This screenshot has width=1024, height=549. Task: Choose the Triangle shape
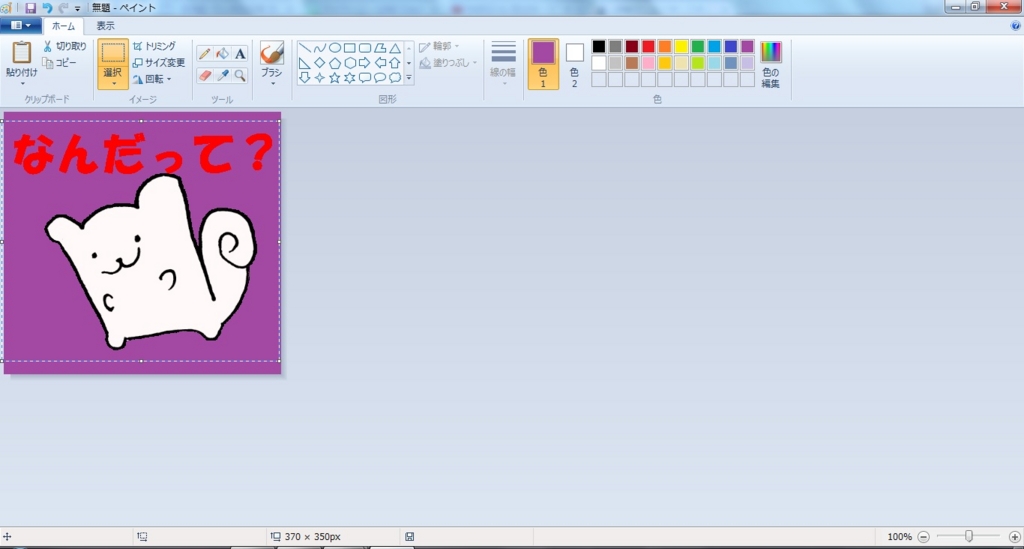[394, 48]
